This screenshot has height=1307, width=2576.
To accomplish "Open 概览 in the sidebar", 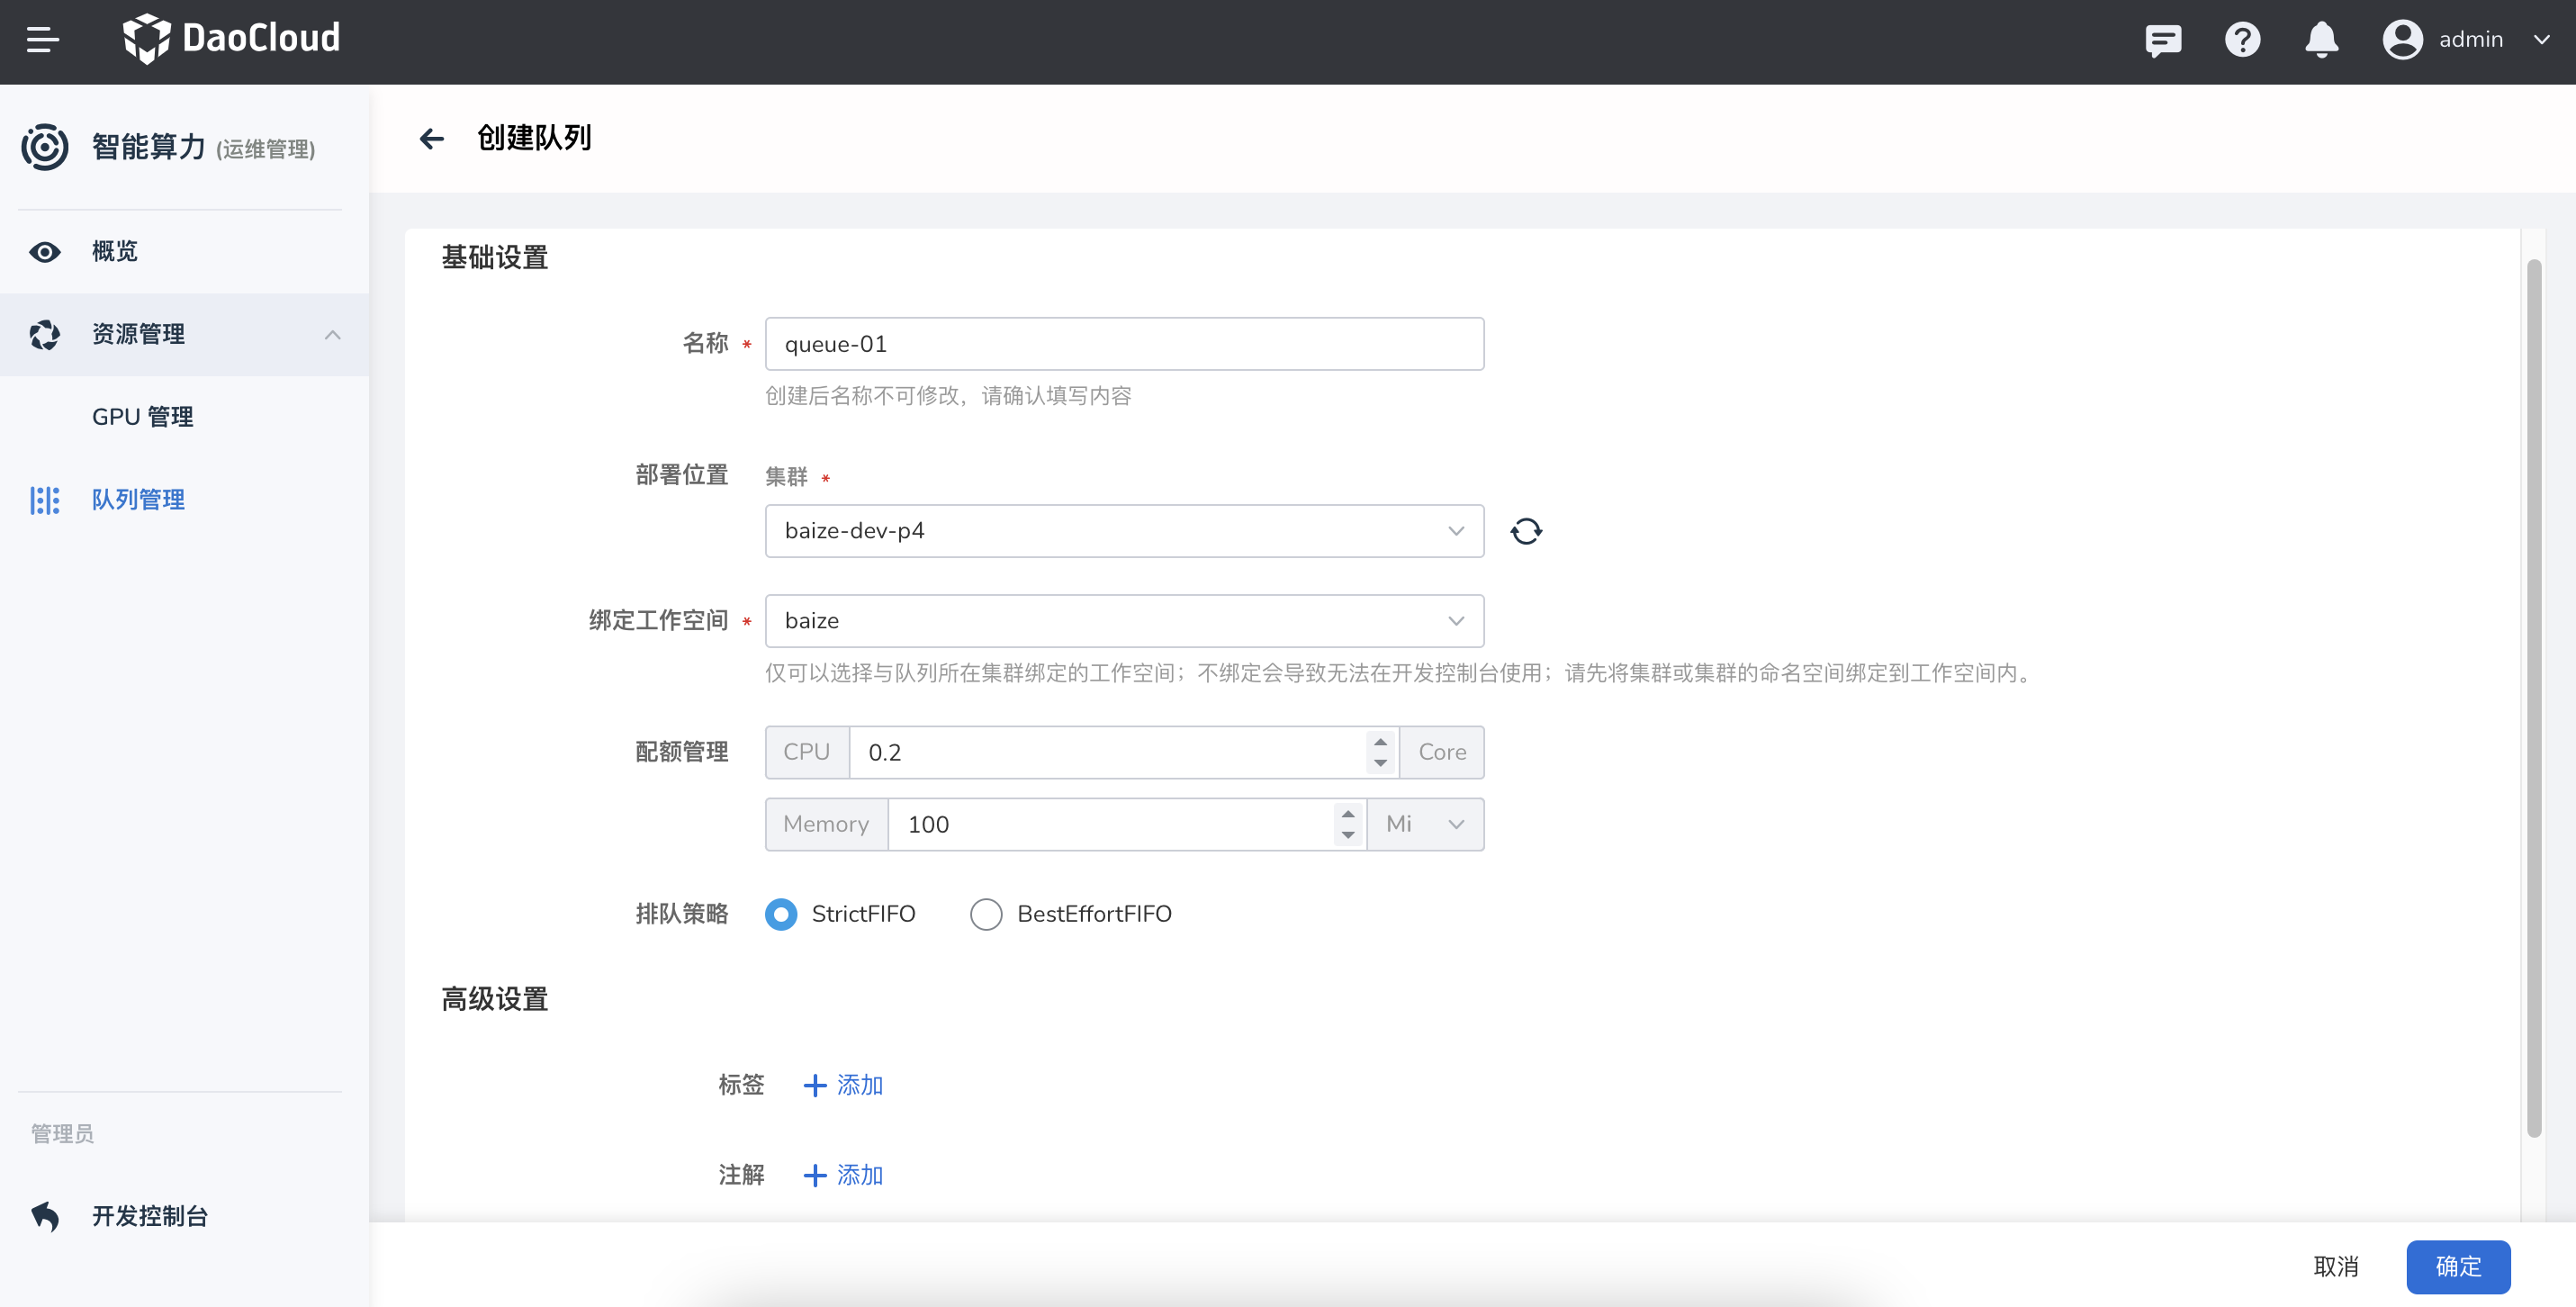I will (x=115, y=251).
